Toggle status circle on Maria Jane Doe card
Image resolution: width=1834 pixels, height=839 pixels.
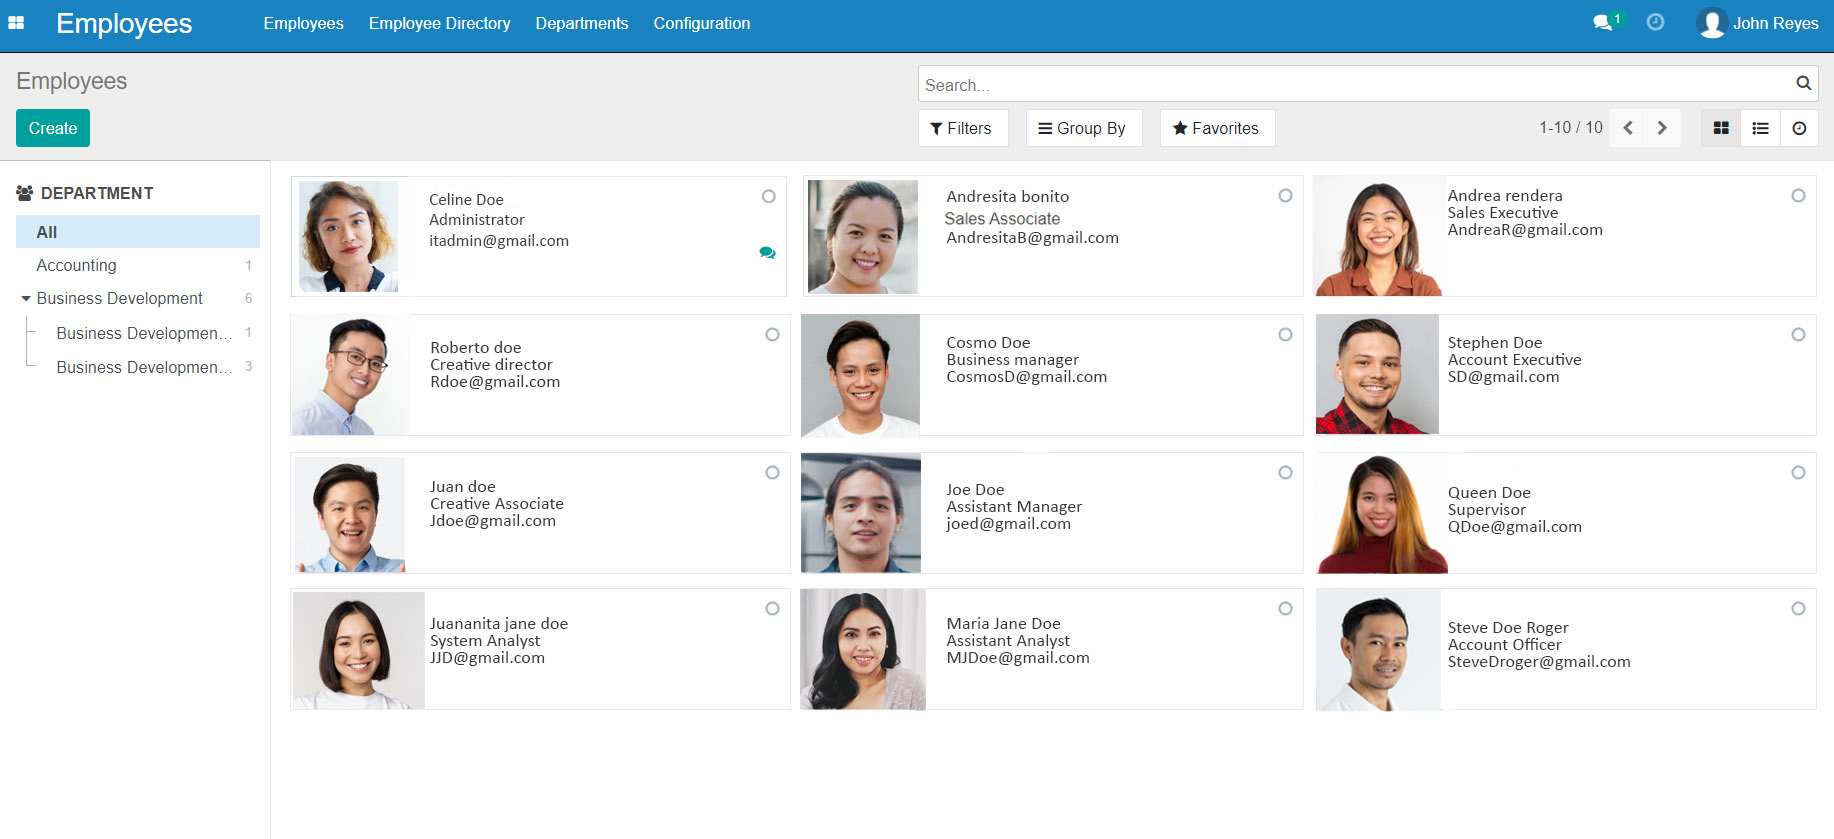coord(1285,609)
